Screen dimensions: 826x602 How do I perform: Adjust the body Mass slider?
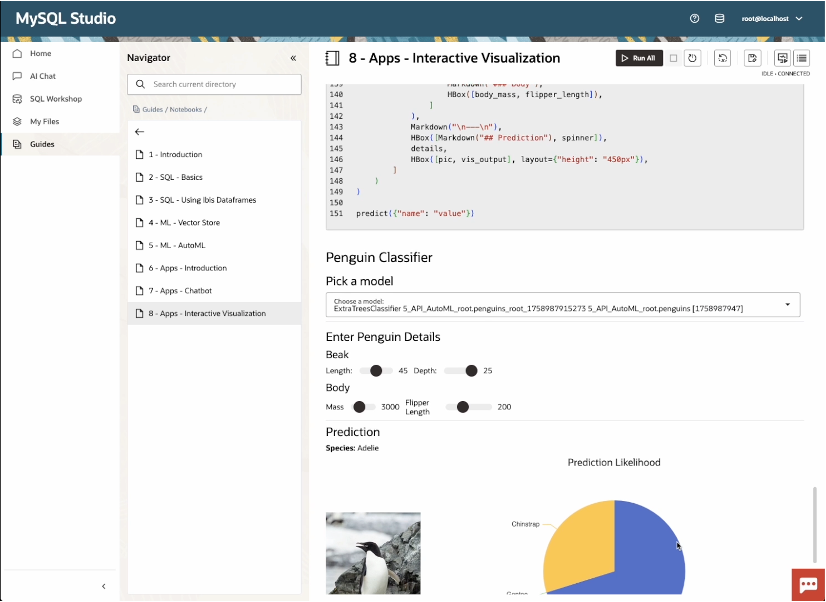(x=361, y=407)
